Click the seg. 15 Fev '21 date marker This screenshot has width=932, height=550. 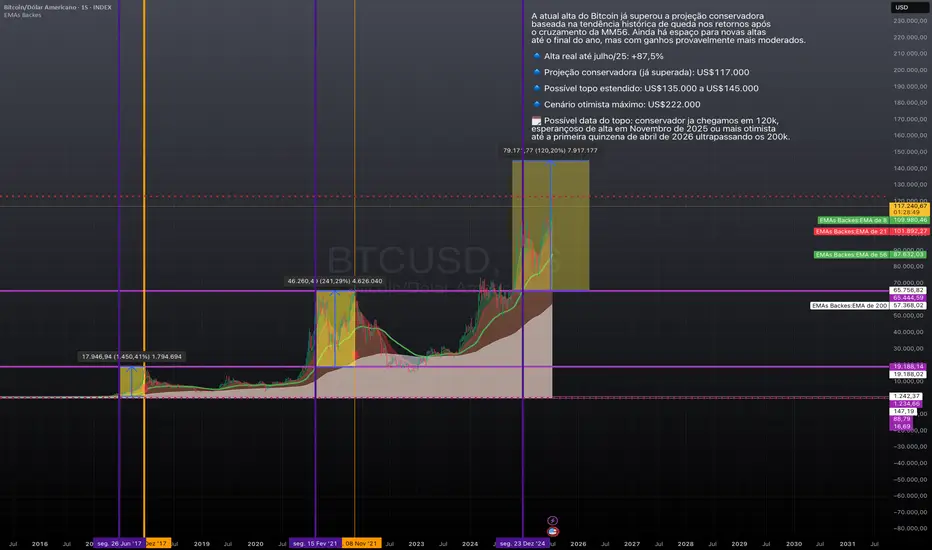(x=315, y=543)
